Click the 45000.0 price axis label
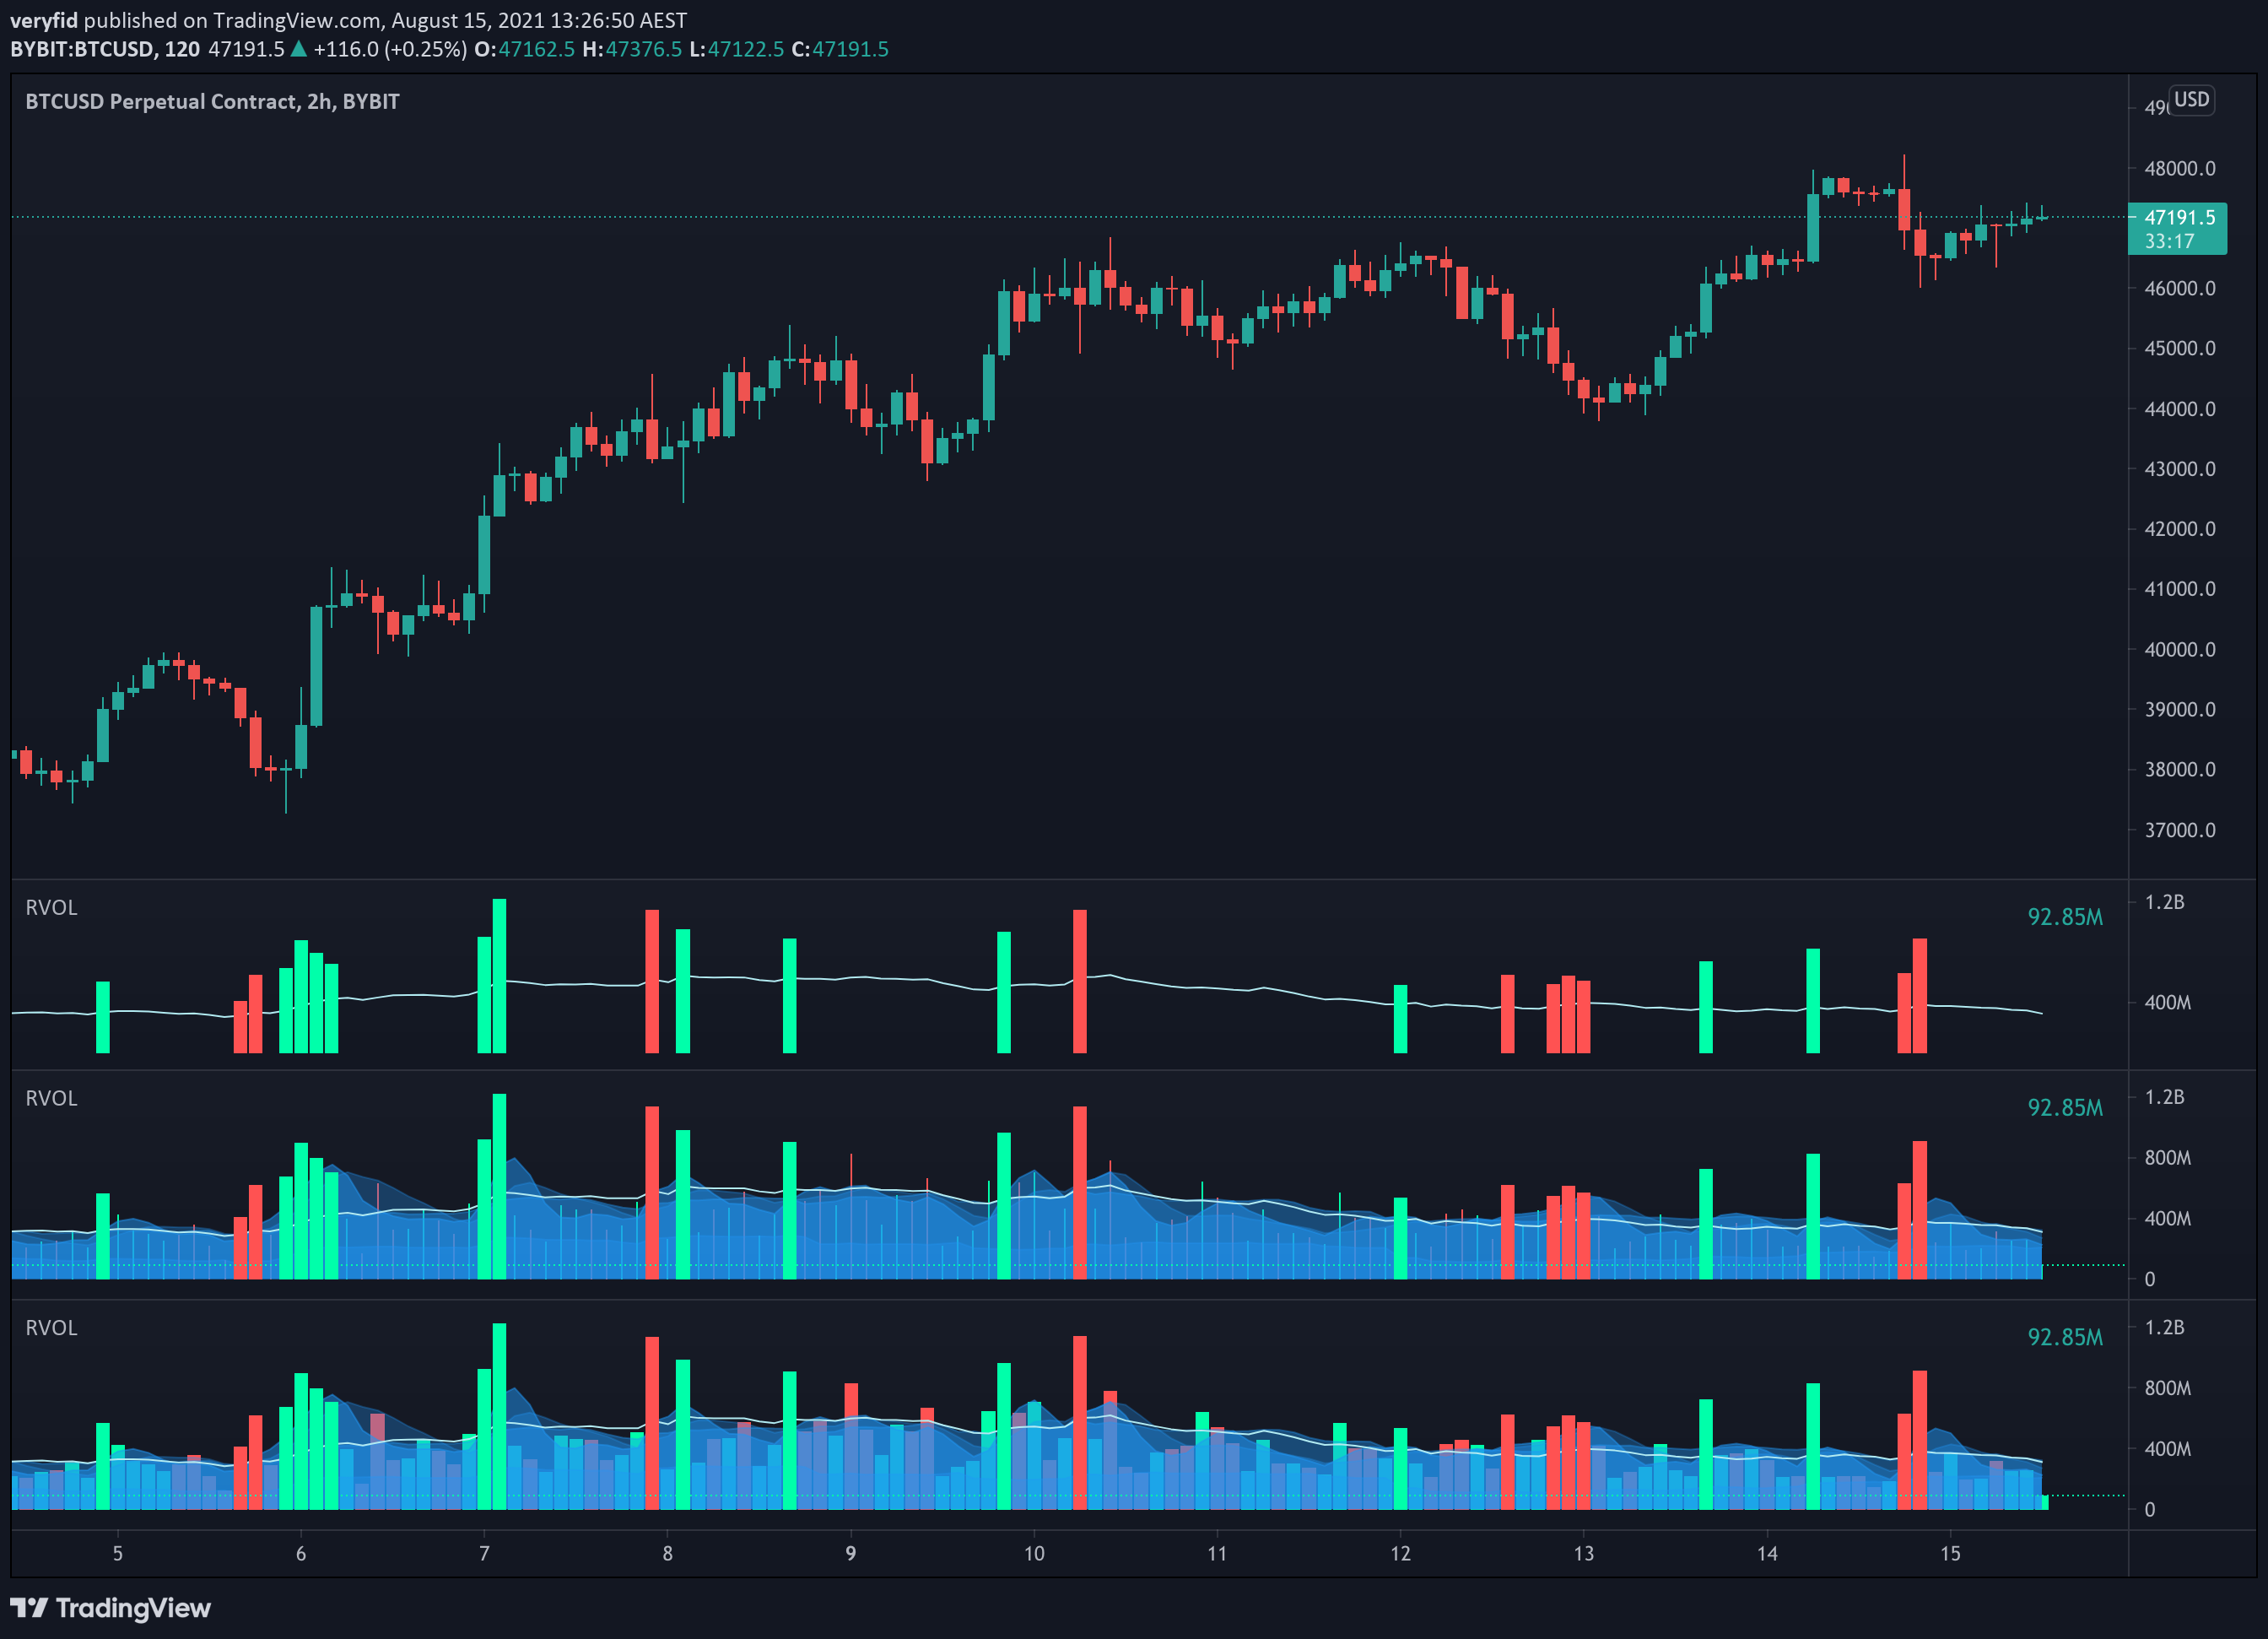 point(2180,348)
